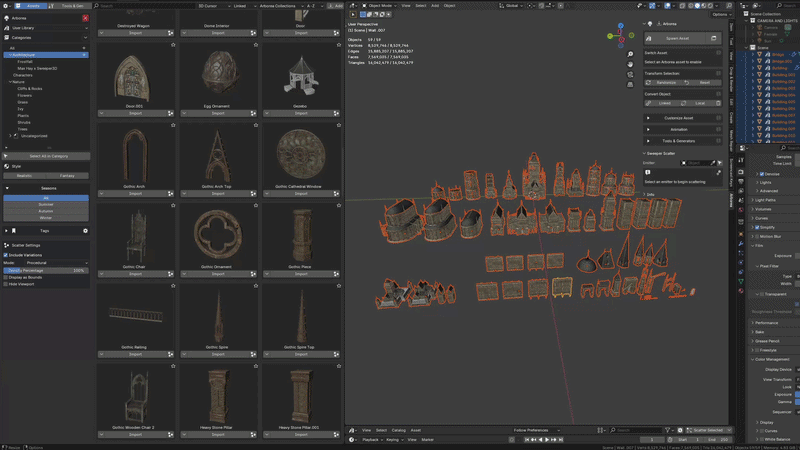Open the viewport Select menu
The height and width of the screenshot is (450, 800).
tap(420, 6)
